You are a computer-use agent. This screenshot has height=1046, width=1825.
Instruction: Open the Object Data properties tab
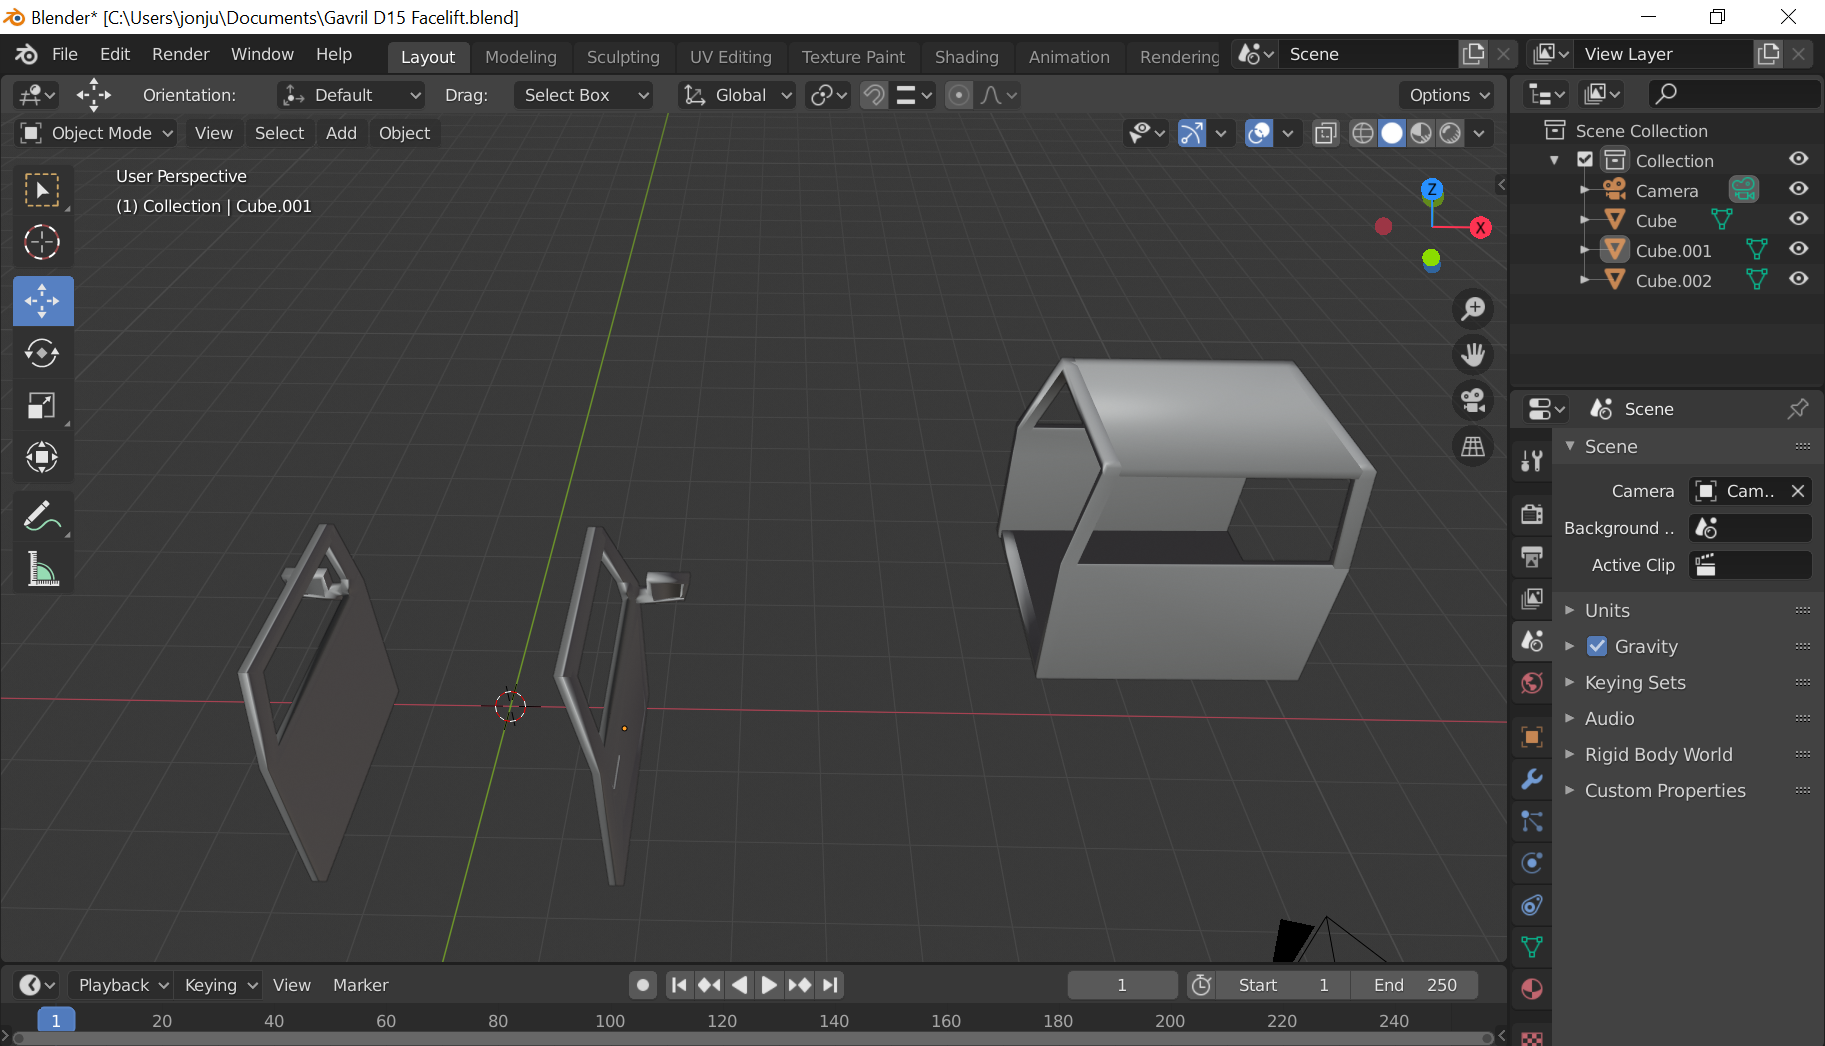click(1532, 947)
